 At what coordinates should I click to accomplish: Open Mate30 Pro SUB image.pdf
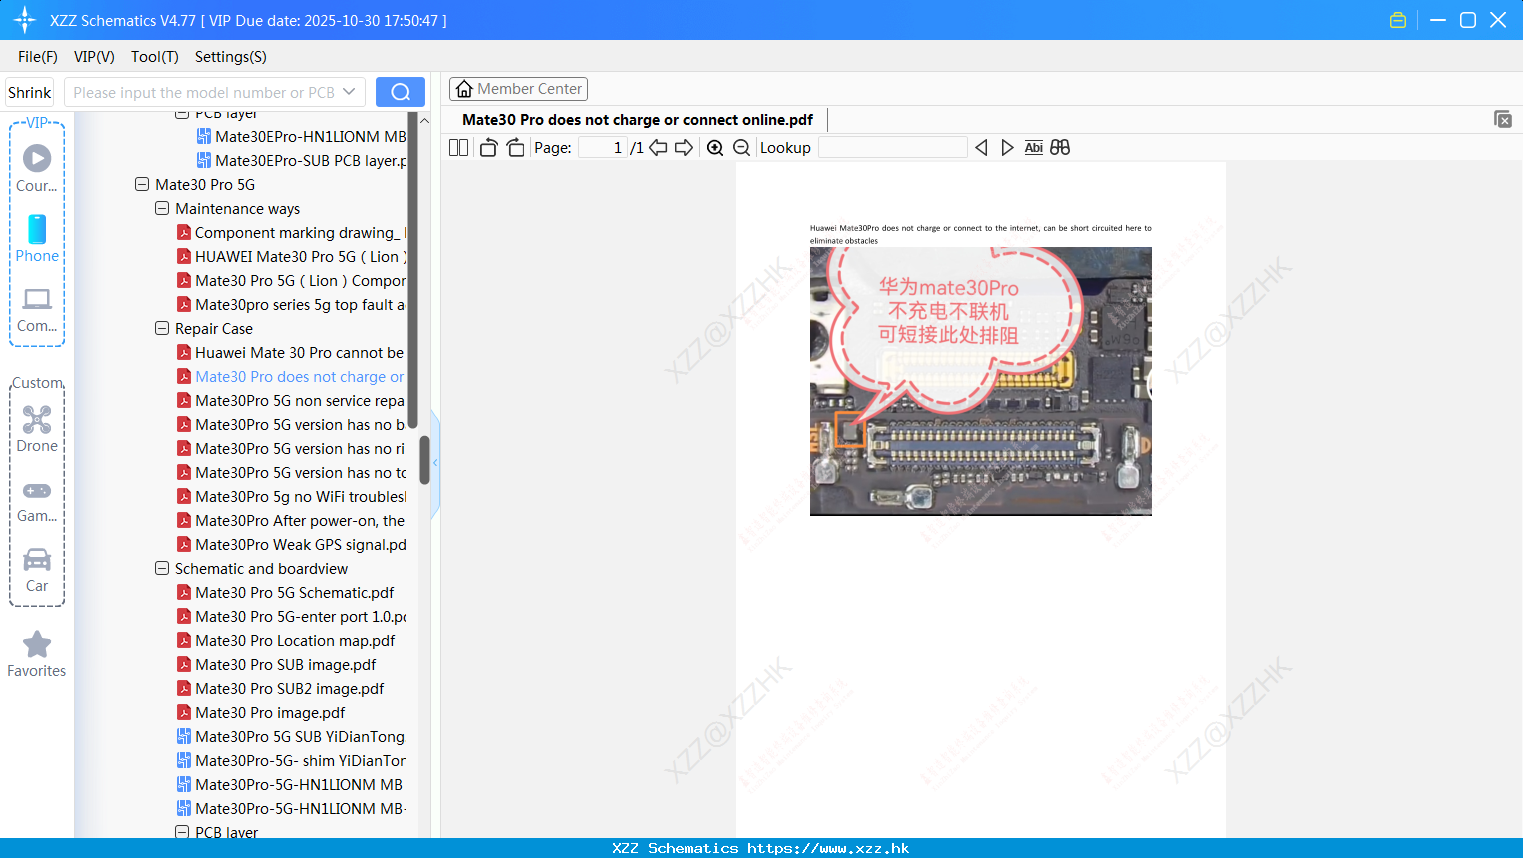pos(276,664)
